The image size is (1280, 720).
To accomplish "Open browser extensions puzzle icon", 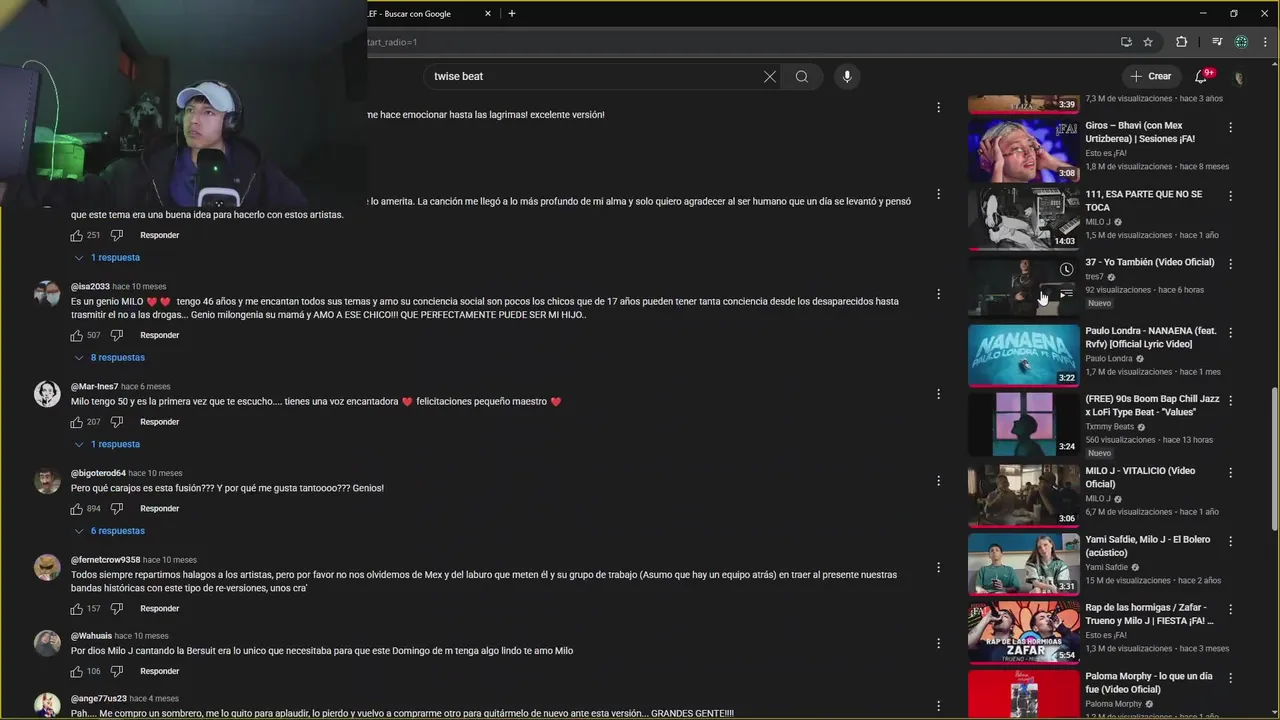I will pyautogui.click(x=1182, y=42).
